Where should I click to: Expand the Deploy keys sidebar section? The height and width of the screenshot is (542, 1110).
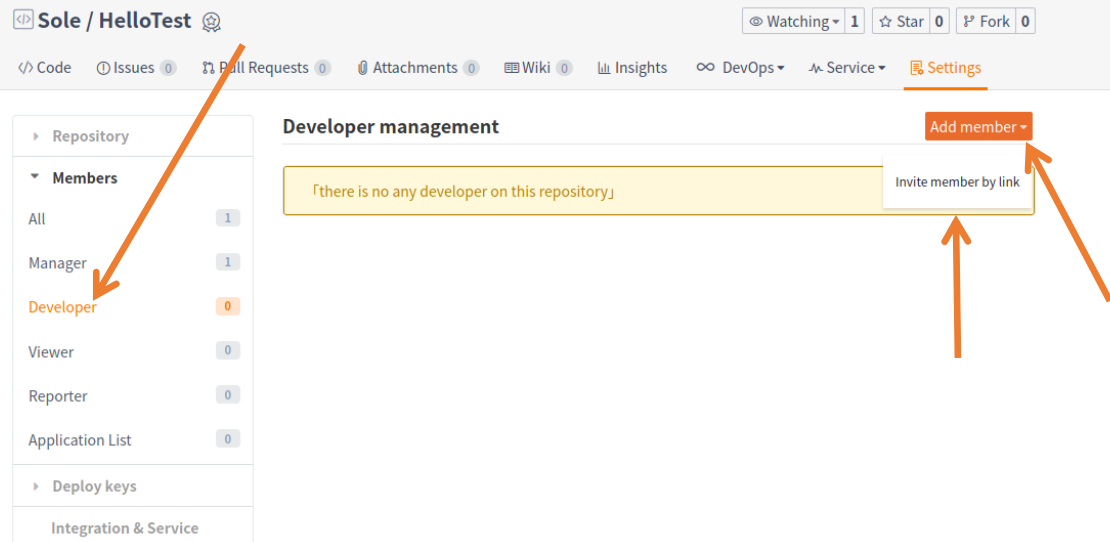(133, 486)
